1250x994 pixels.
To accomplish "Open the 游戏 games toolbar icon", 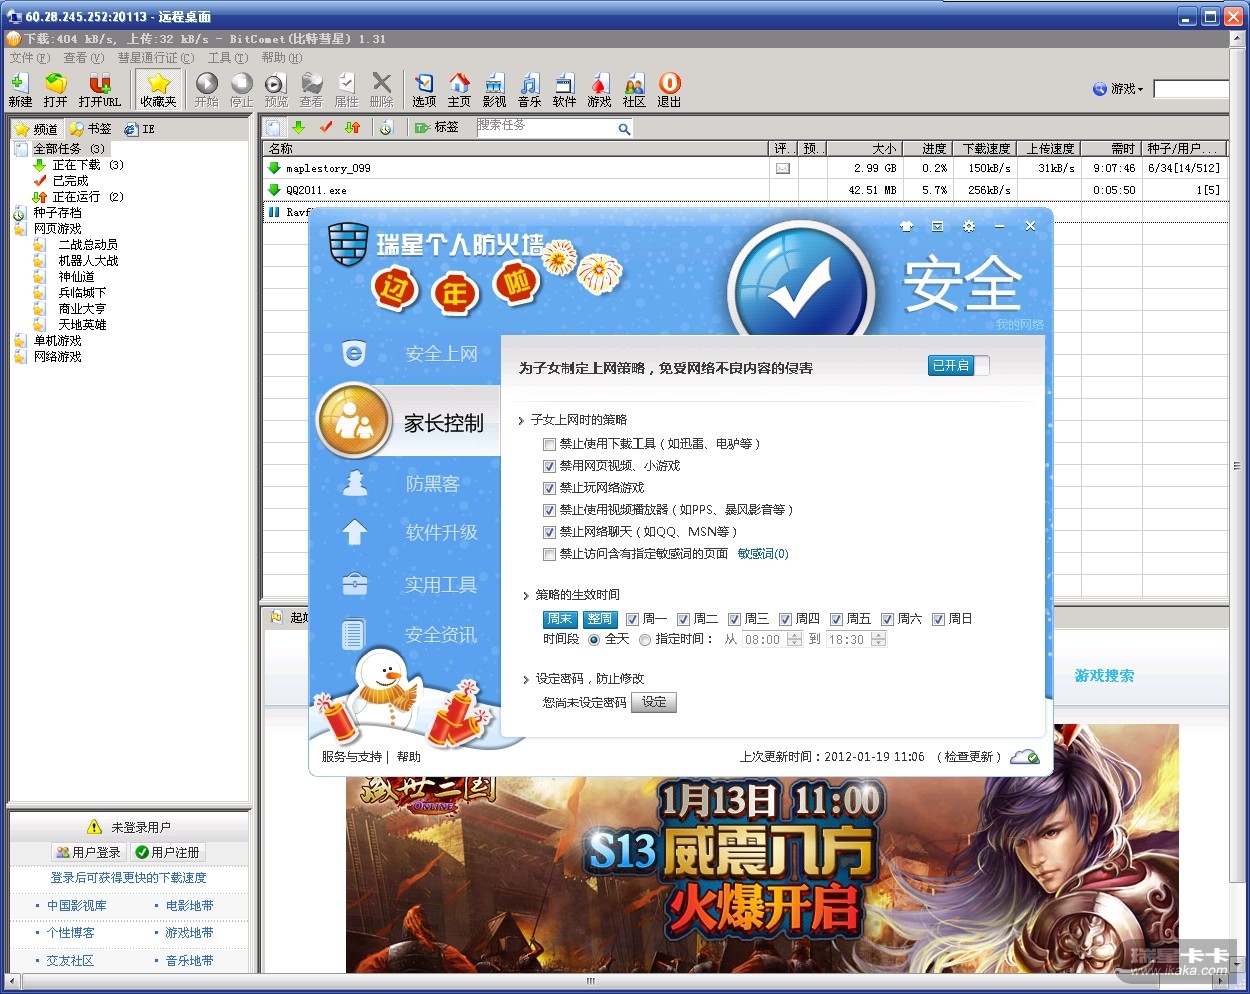I will coord(599,89).
